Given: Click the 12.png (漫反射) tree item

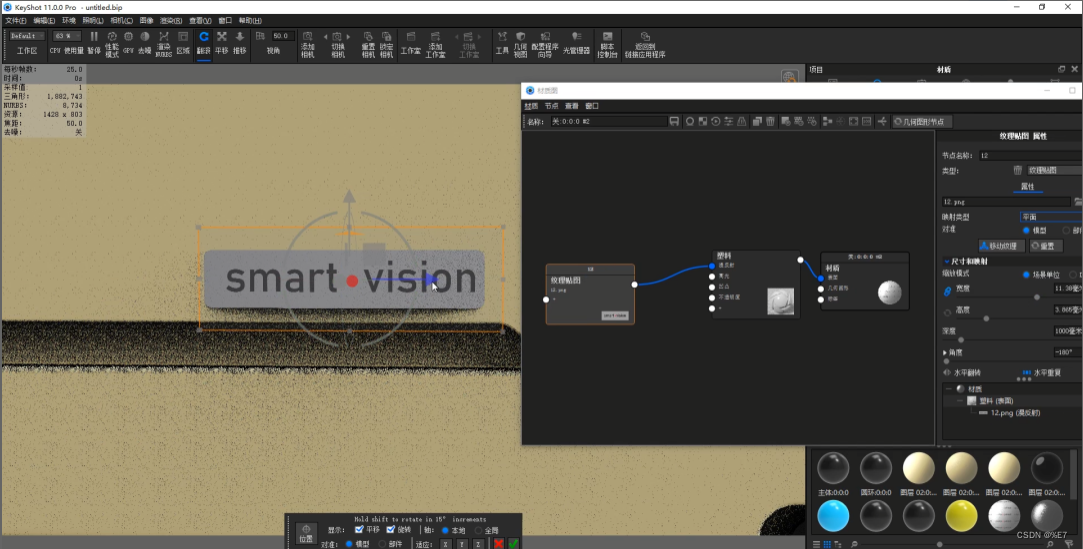Looking at the screenshot, I should click(x=1015, y=413).
